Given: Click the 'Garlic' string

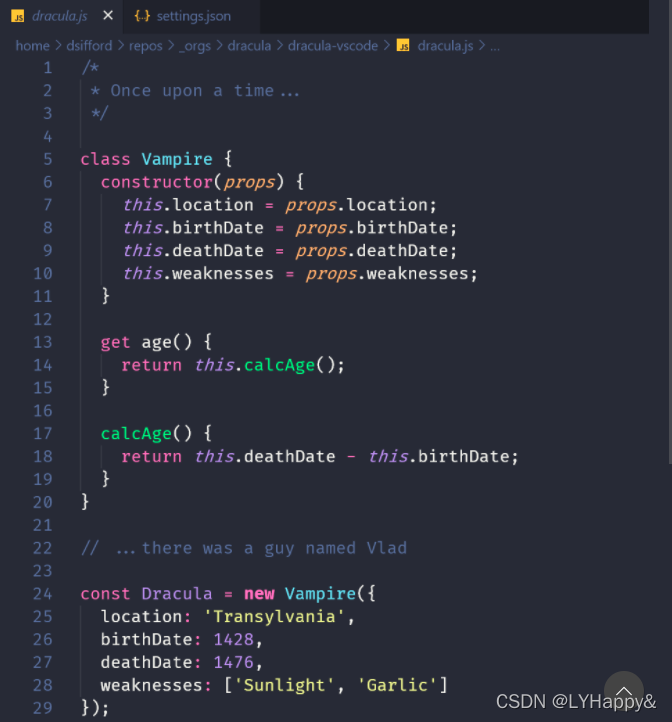Looking at the screenshot, I should (x=397, y=686).
